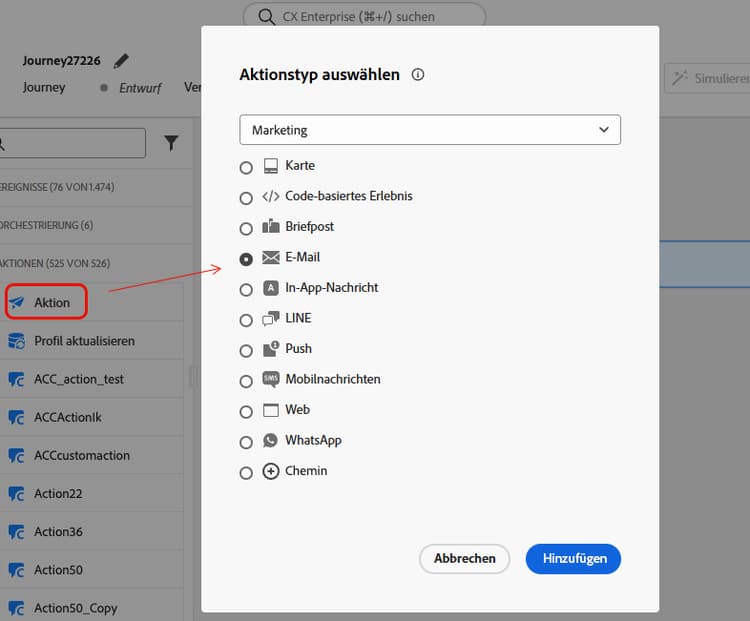Click the pencil icon to rename Journey27226
The image size is (750, 621).
(x=121, y=61)
